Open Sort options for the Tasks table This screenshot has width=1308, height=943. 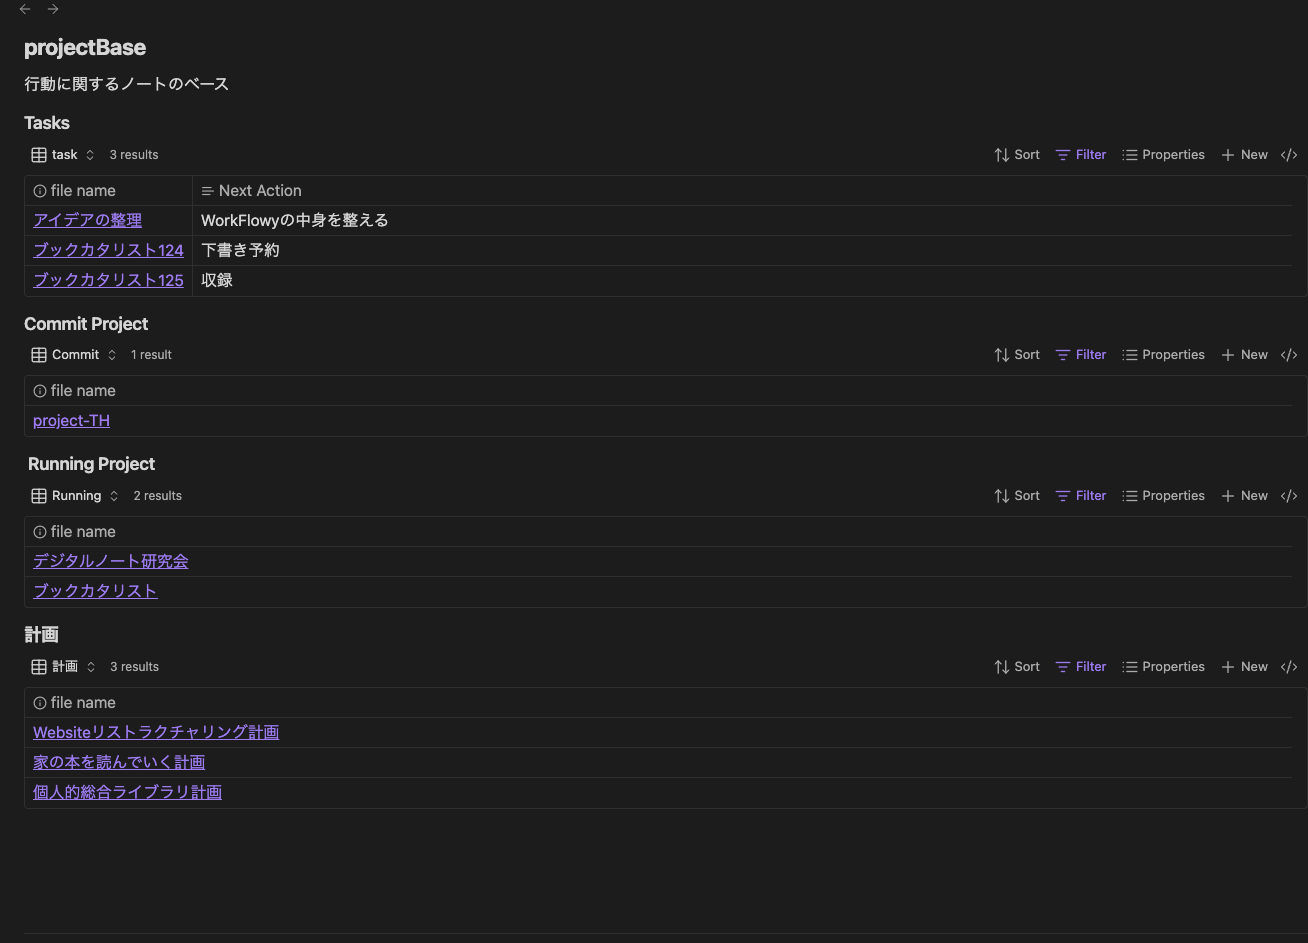(1016, 154)
